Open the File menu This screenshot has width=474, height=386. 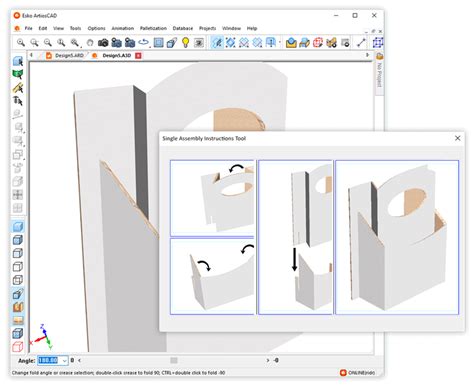(28, 28)
